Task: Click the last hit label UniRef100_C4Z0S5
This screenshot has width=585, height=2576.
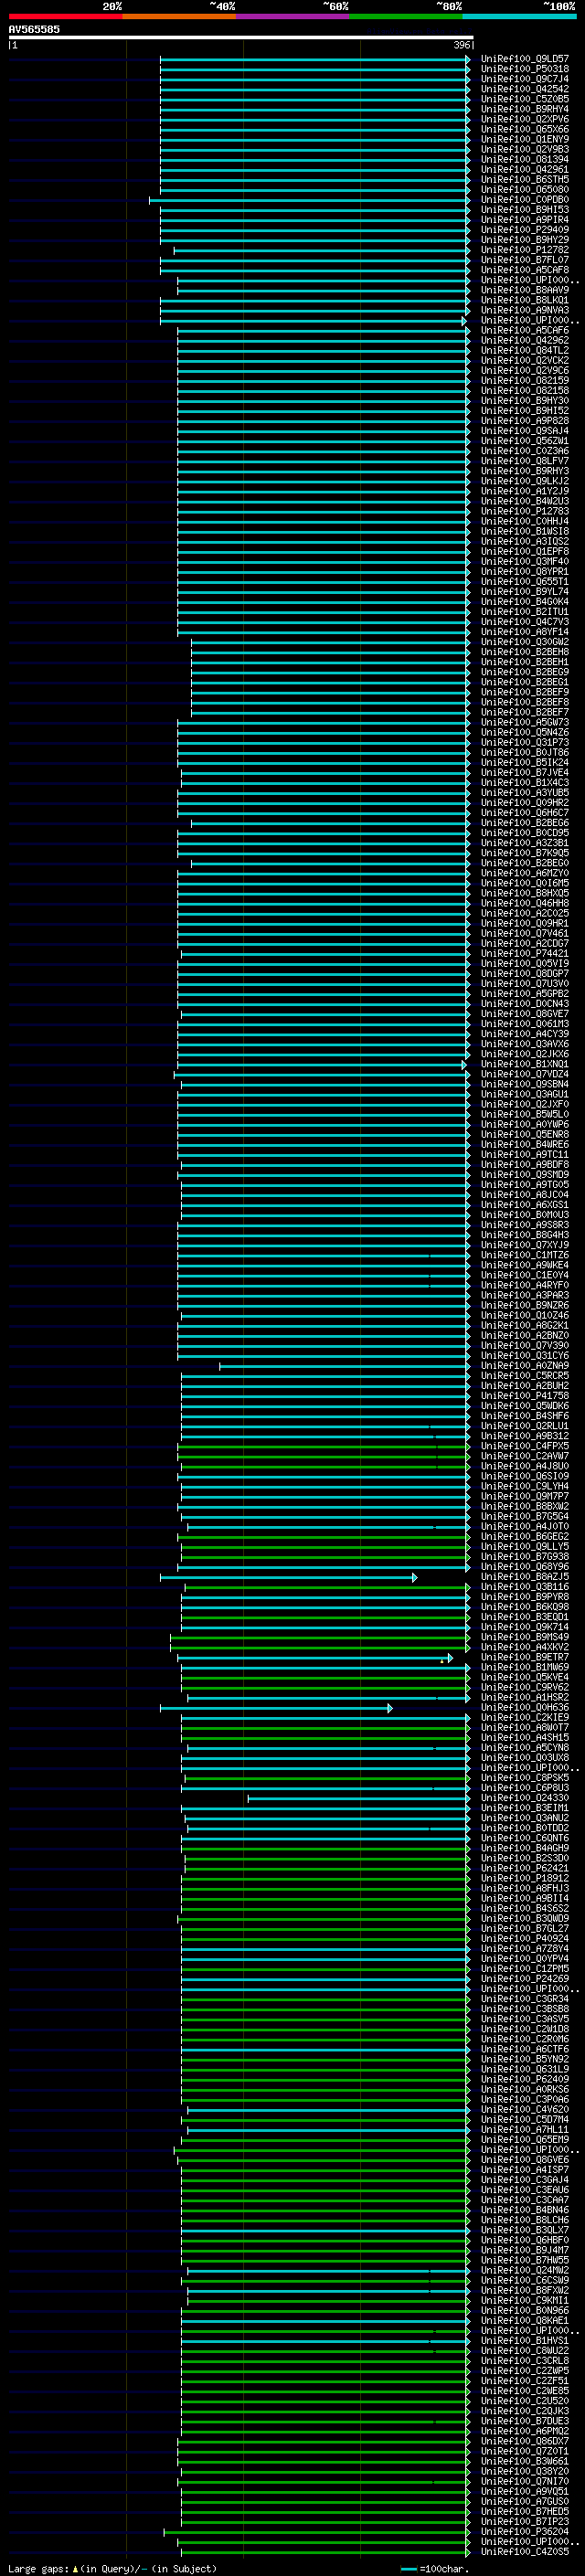Action: click(x=525, y=2552)
